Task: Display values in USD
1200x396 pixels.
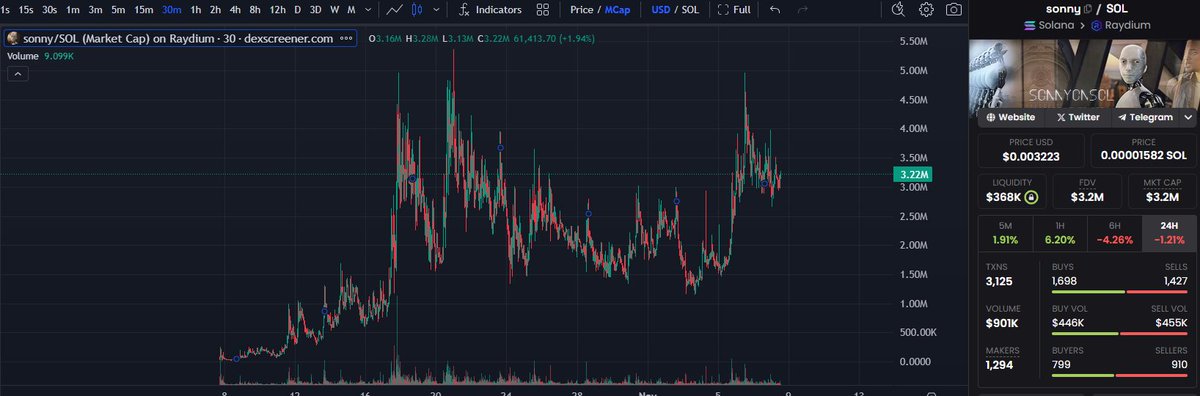Action: tap(661, 9)
